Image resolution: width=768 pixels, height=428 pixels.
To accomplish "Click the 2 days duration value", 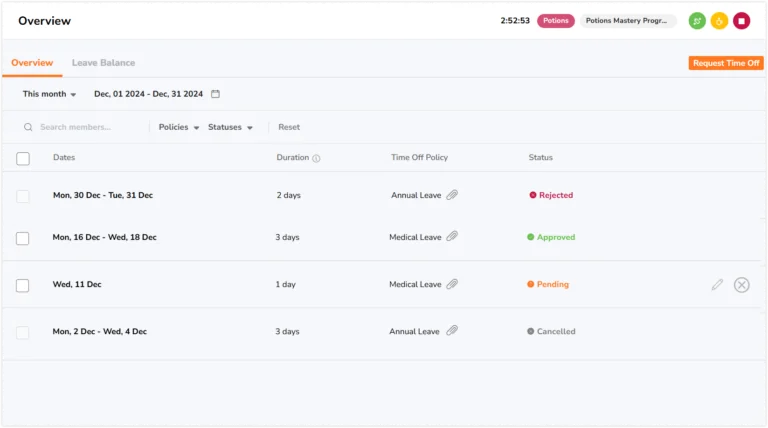I will (x=288, y=195).
